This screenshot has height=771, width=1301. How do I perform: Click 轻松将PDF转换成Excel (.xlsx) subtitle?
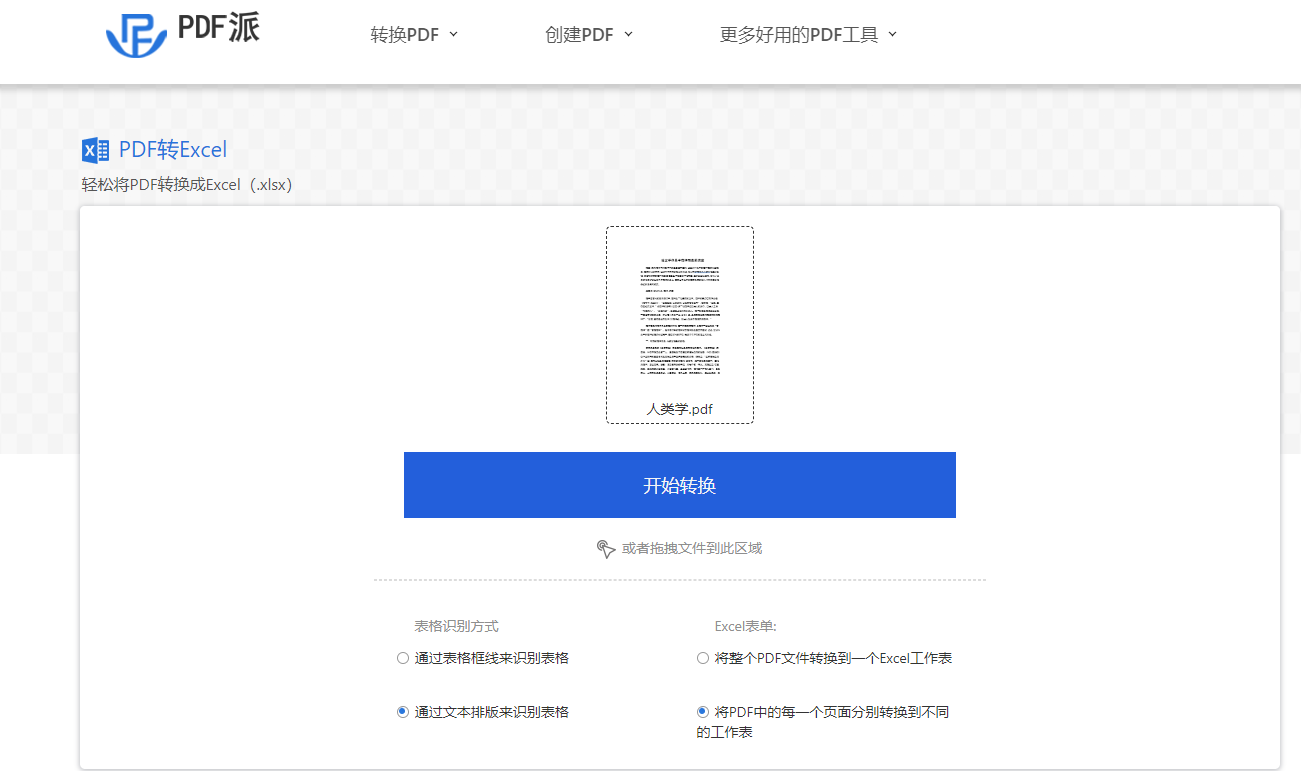(x=187, y=185)
